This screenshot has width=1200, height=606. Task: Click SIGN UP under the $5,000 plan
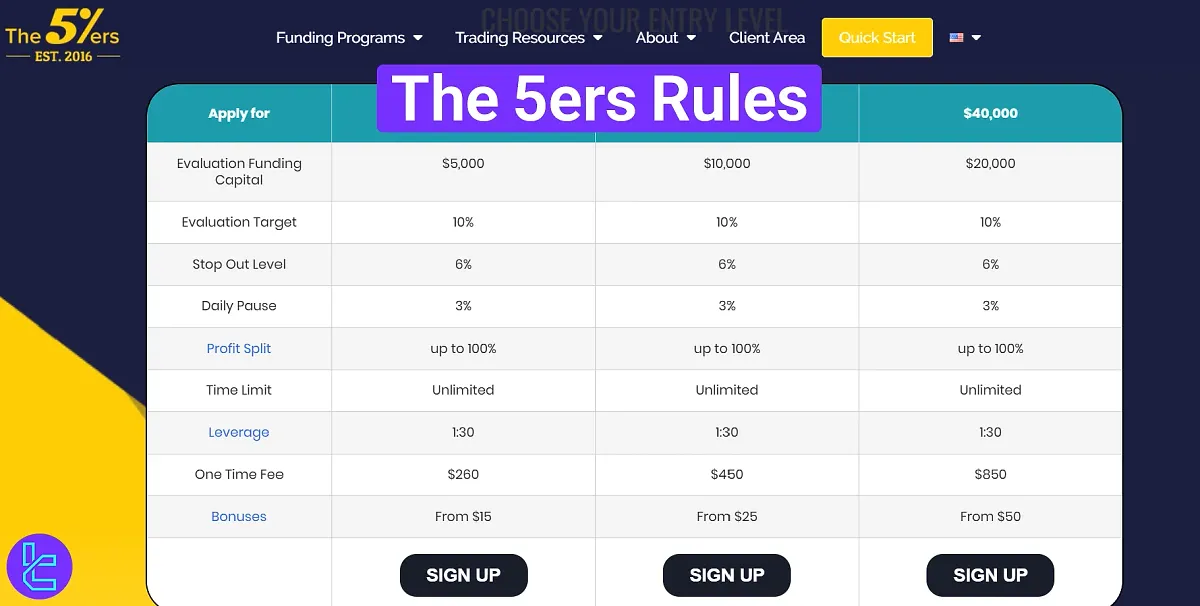(463, 575)
